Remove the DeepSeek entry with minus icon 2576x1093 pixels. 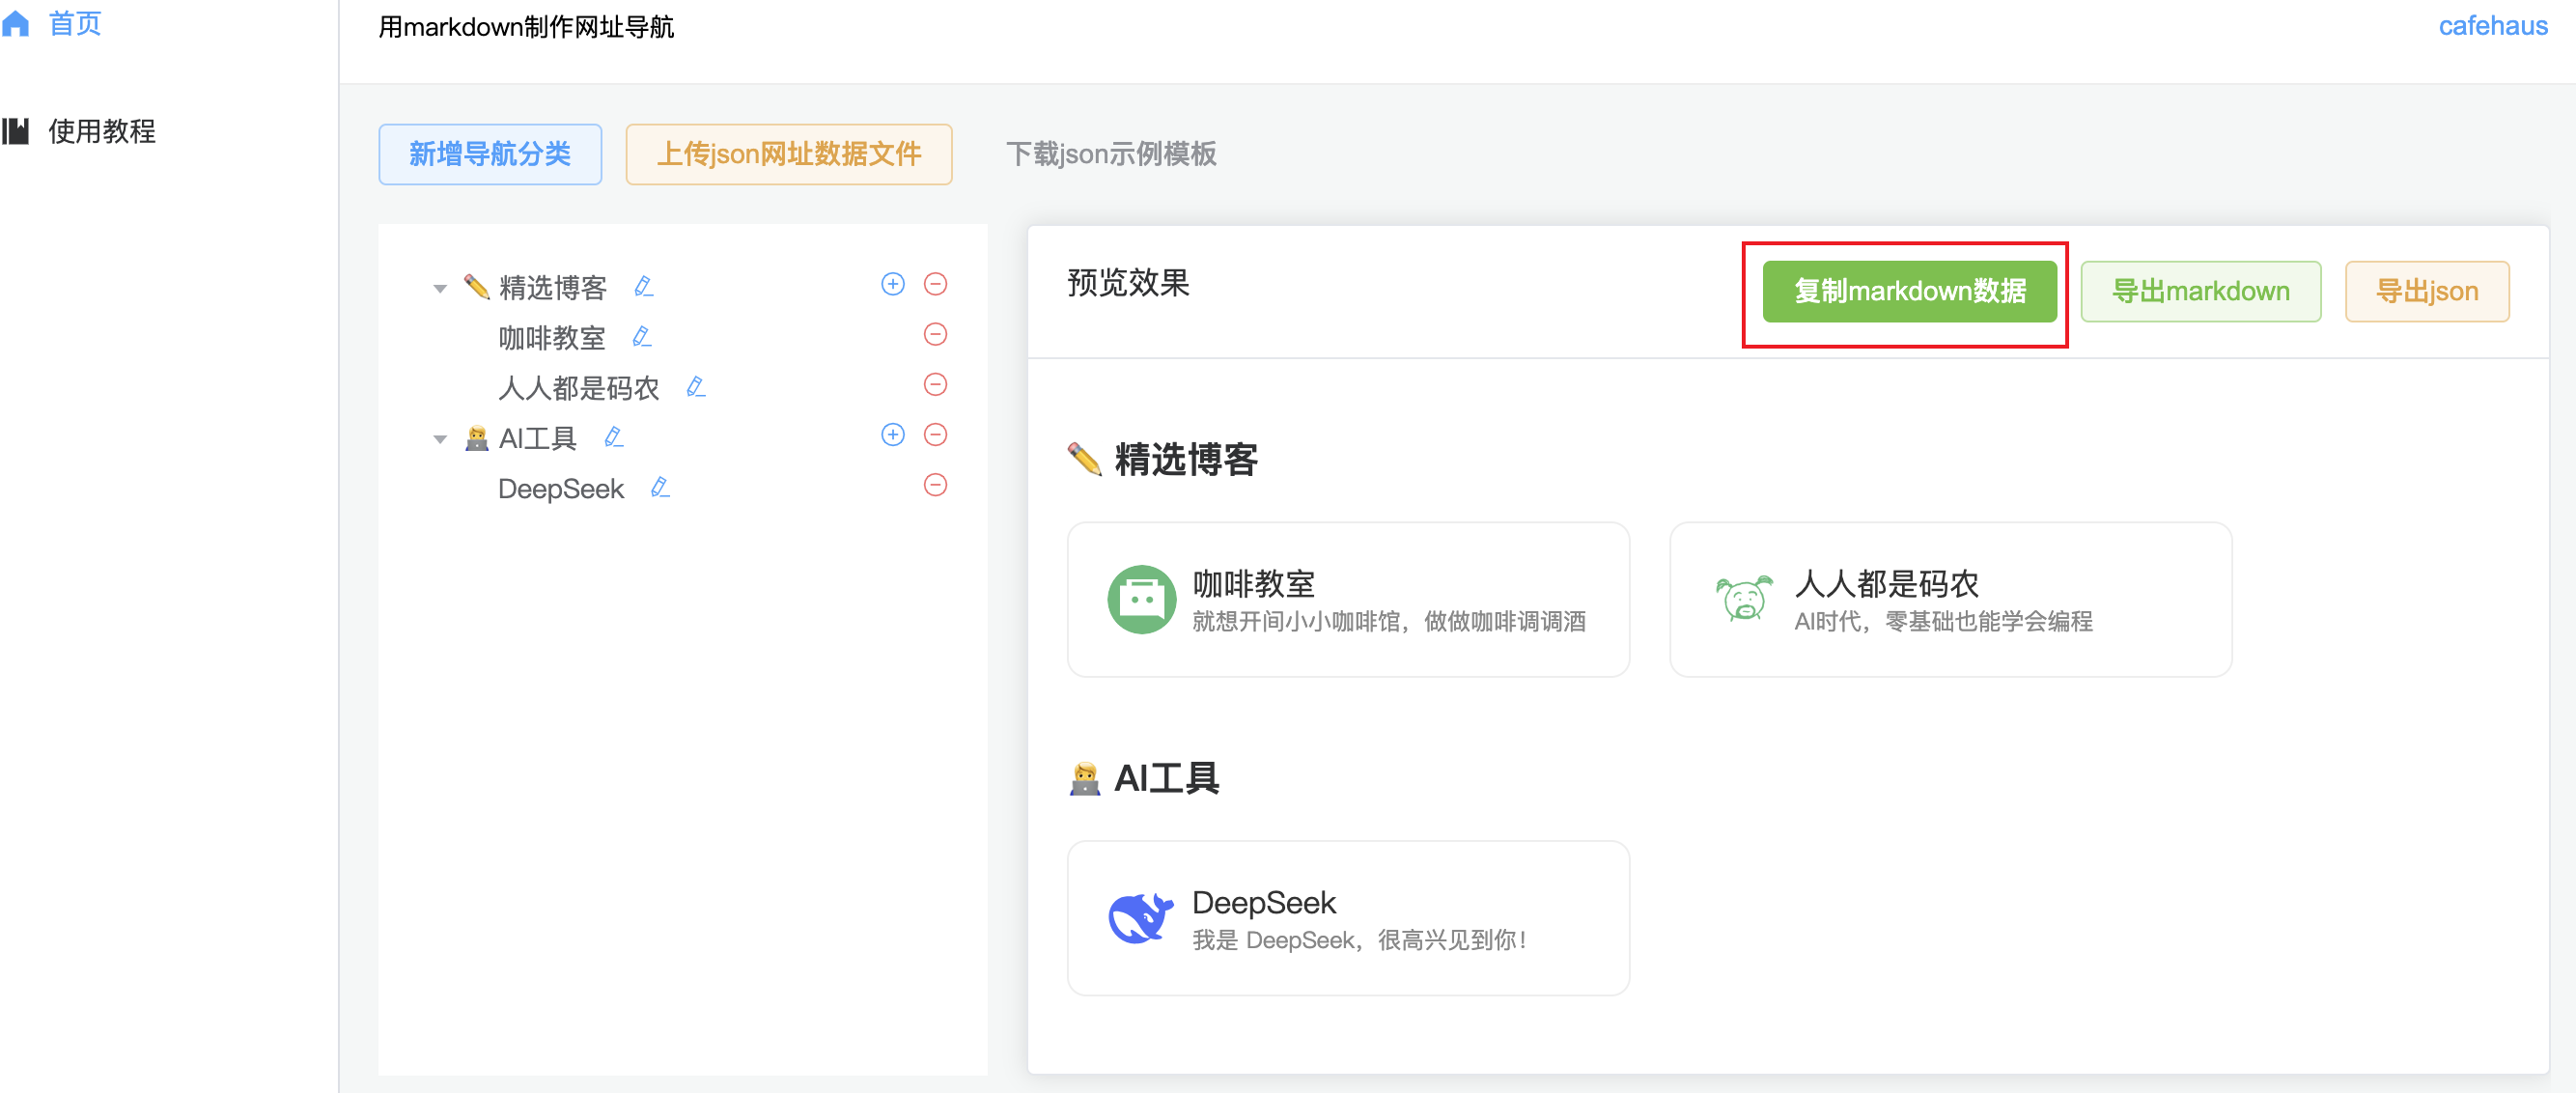[935, 485]
